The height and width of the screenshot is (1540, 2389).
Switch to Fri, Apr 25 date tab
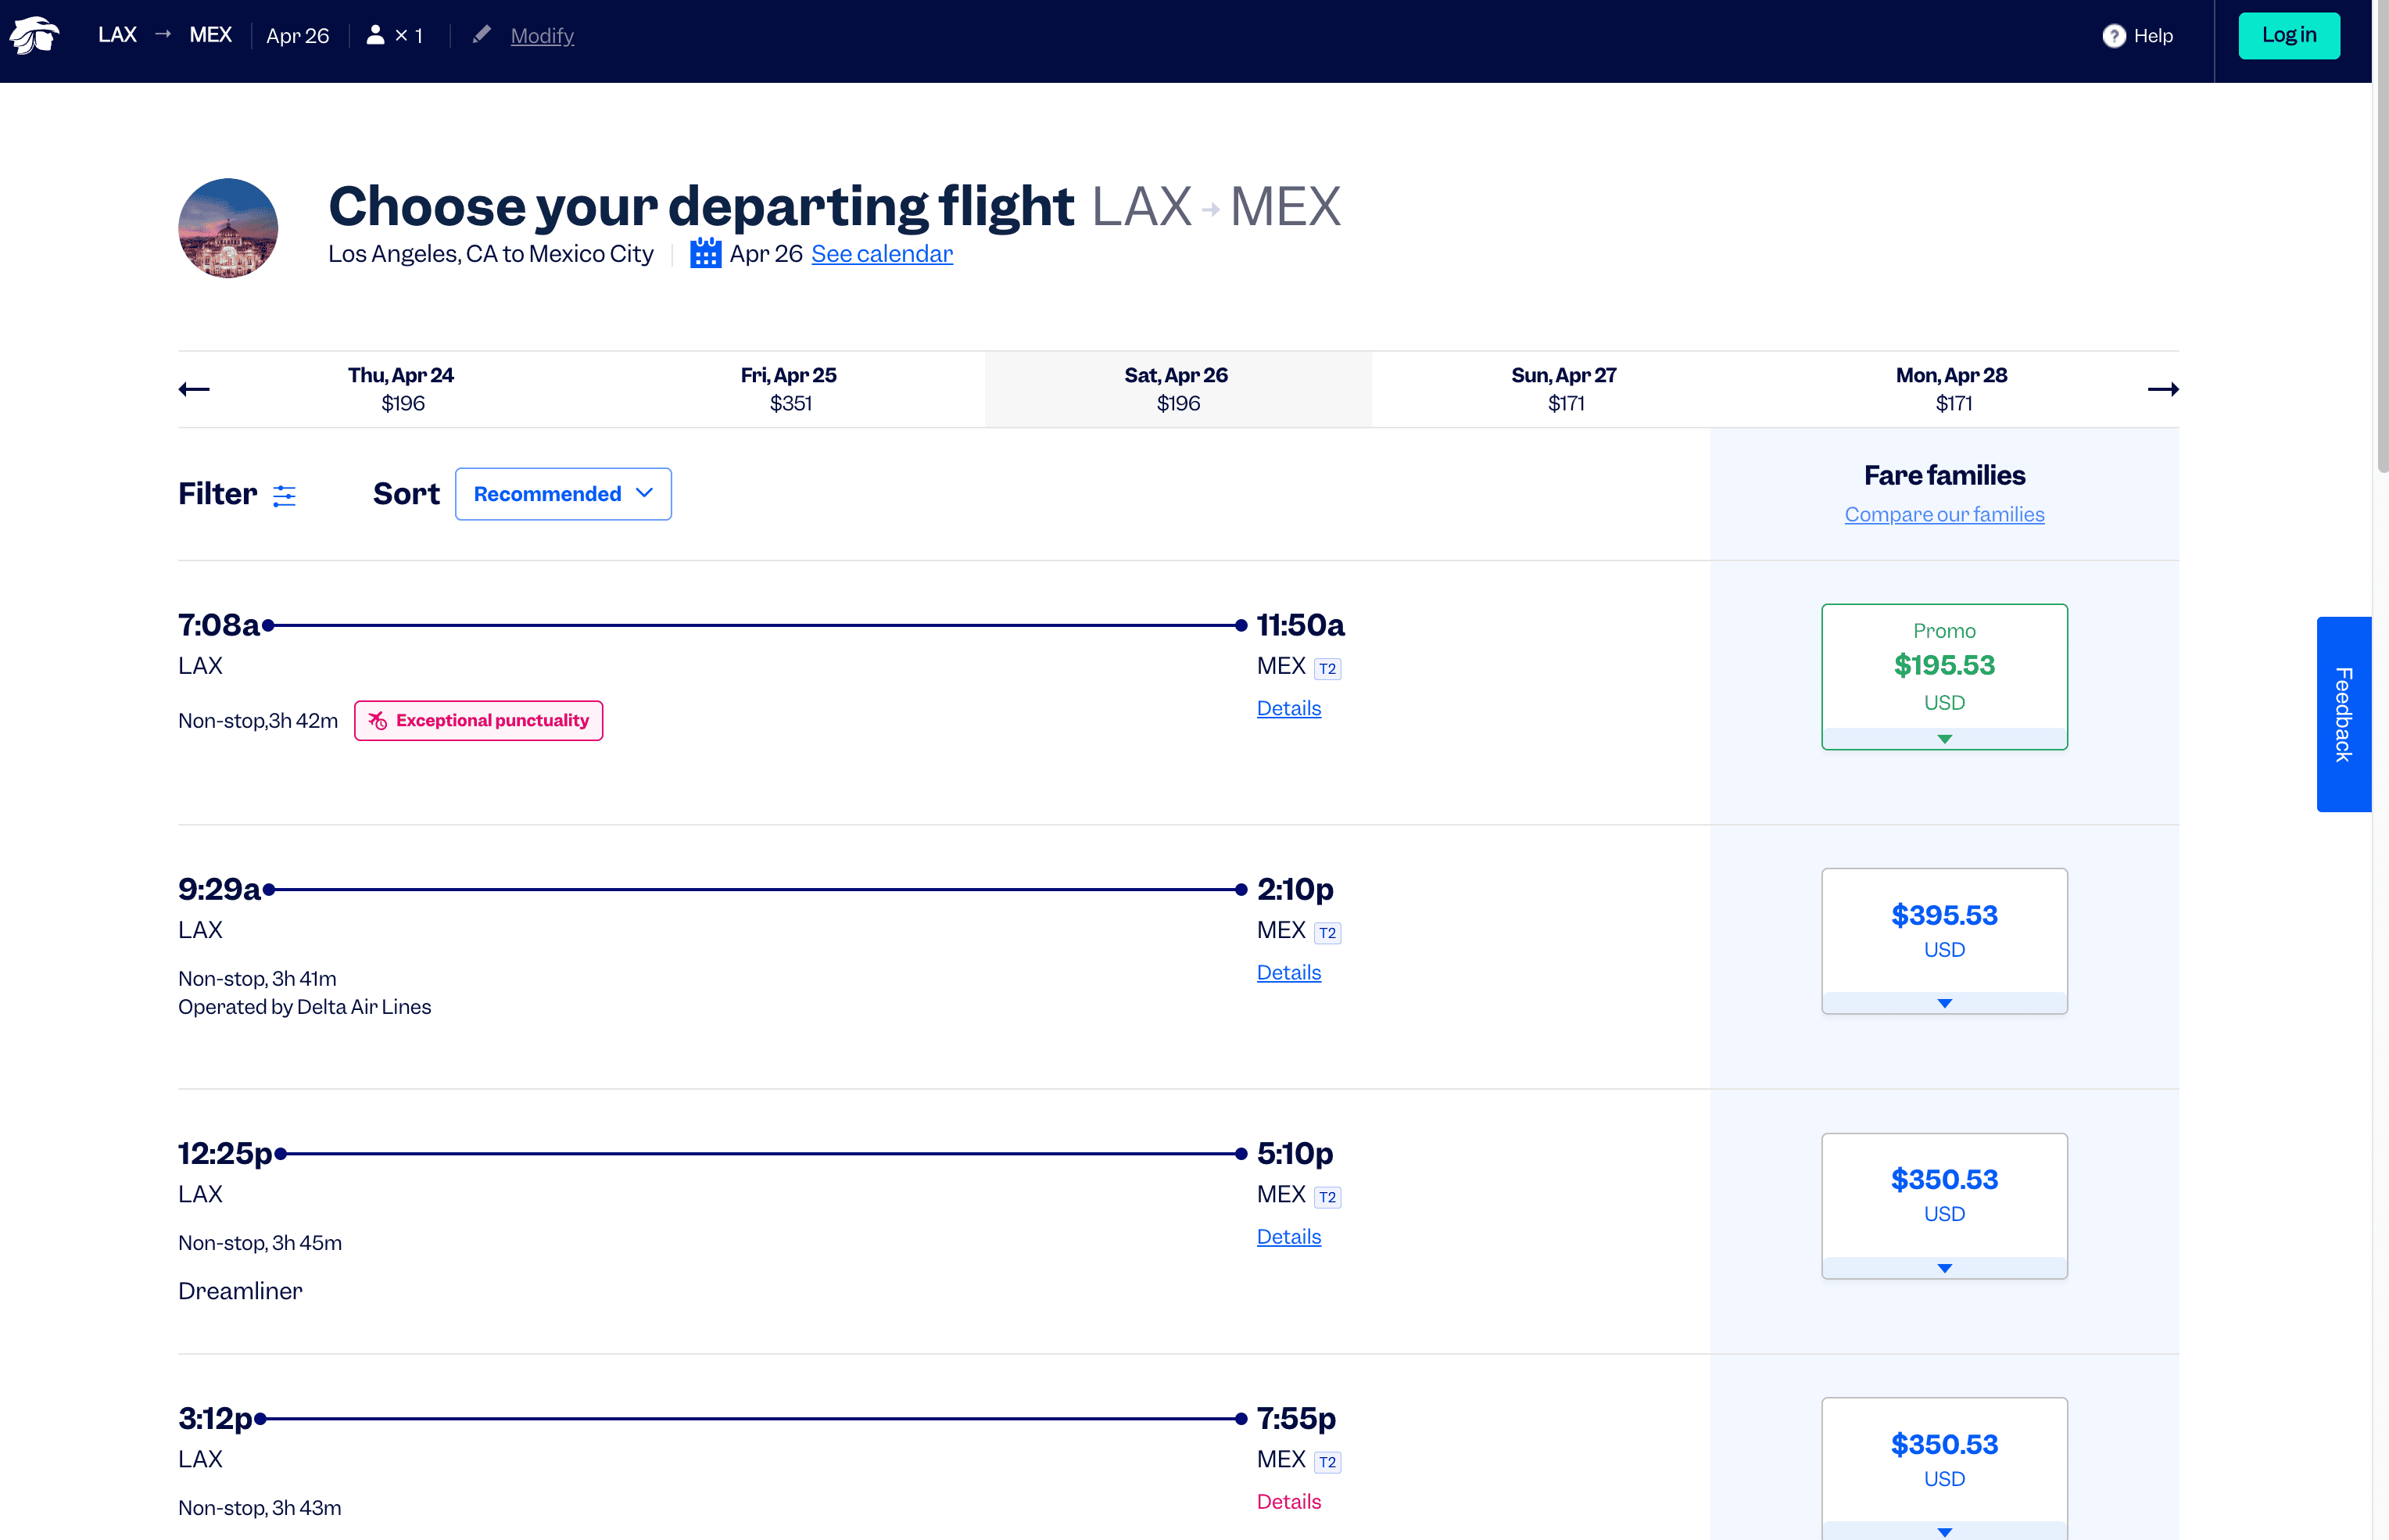point(789,389)
